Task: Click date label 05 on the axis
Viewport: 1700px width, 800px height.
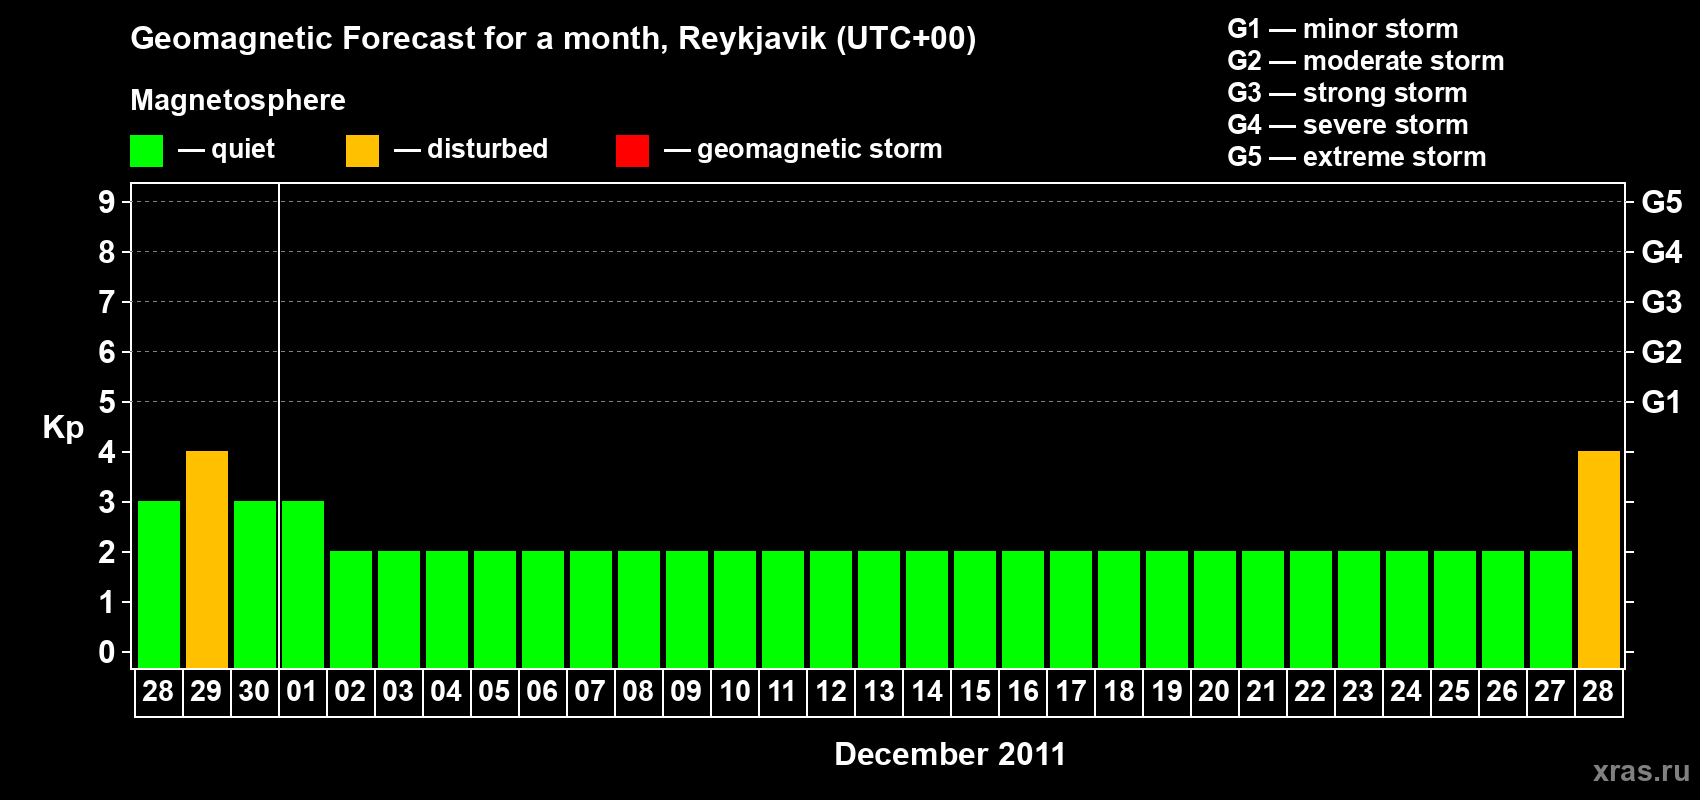Action: (x=494, y=691)
